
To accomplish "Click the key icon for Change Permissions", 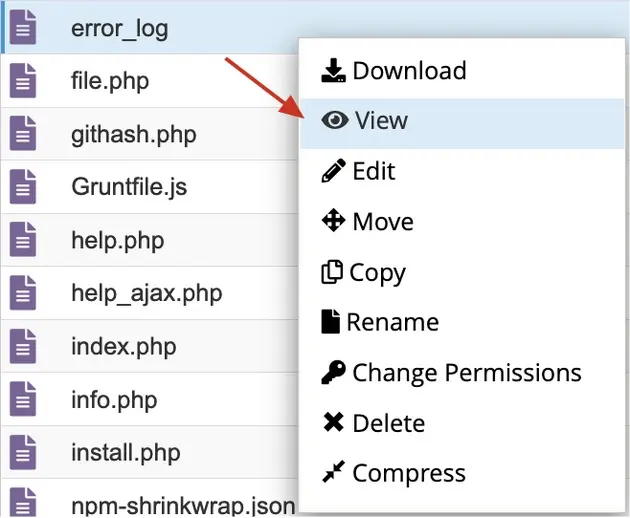I will [333, 373].
